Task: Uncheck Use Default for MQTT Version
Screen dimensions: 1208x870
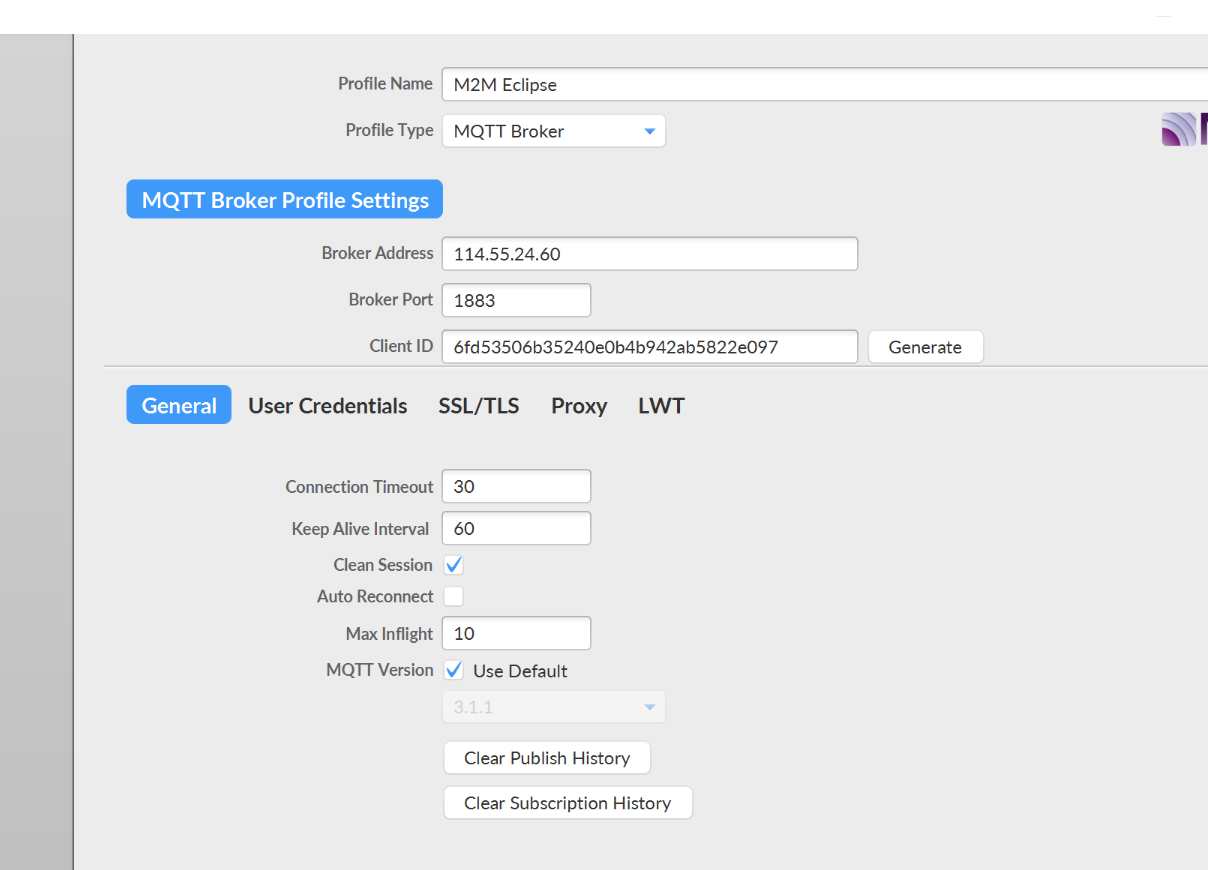Action: point(453,669)
